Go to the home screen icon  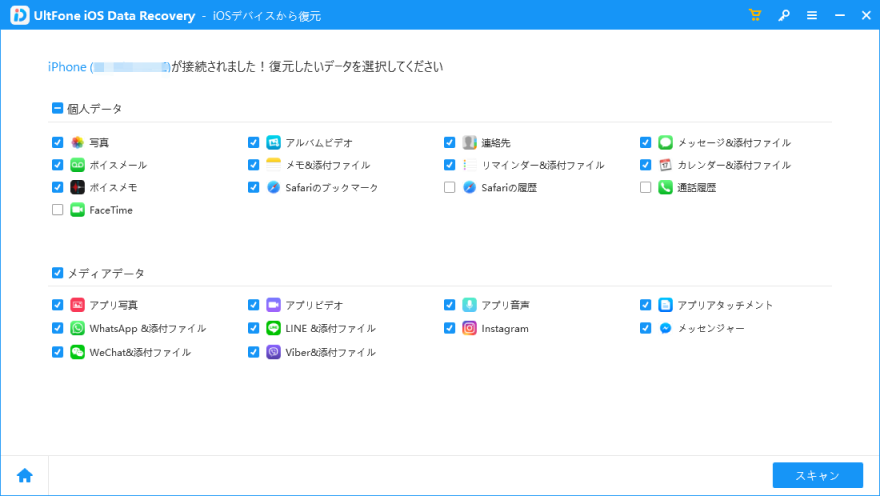point(25,476)
